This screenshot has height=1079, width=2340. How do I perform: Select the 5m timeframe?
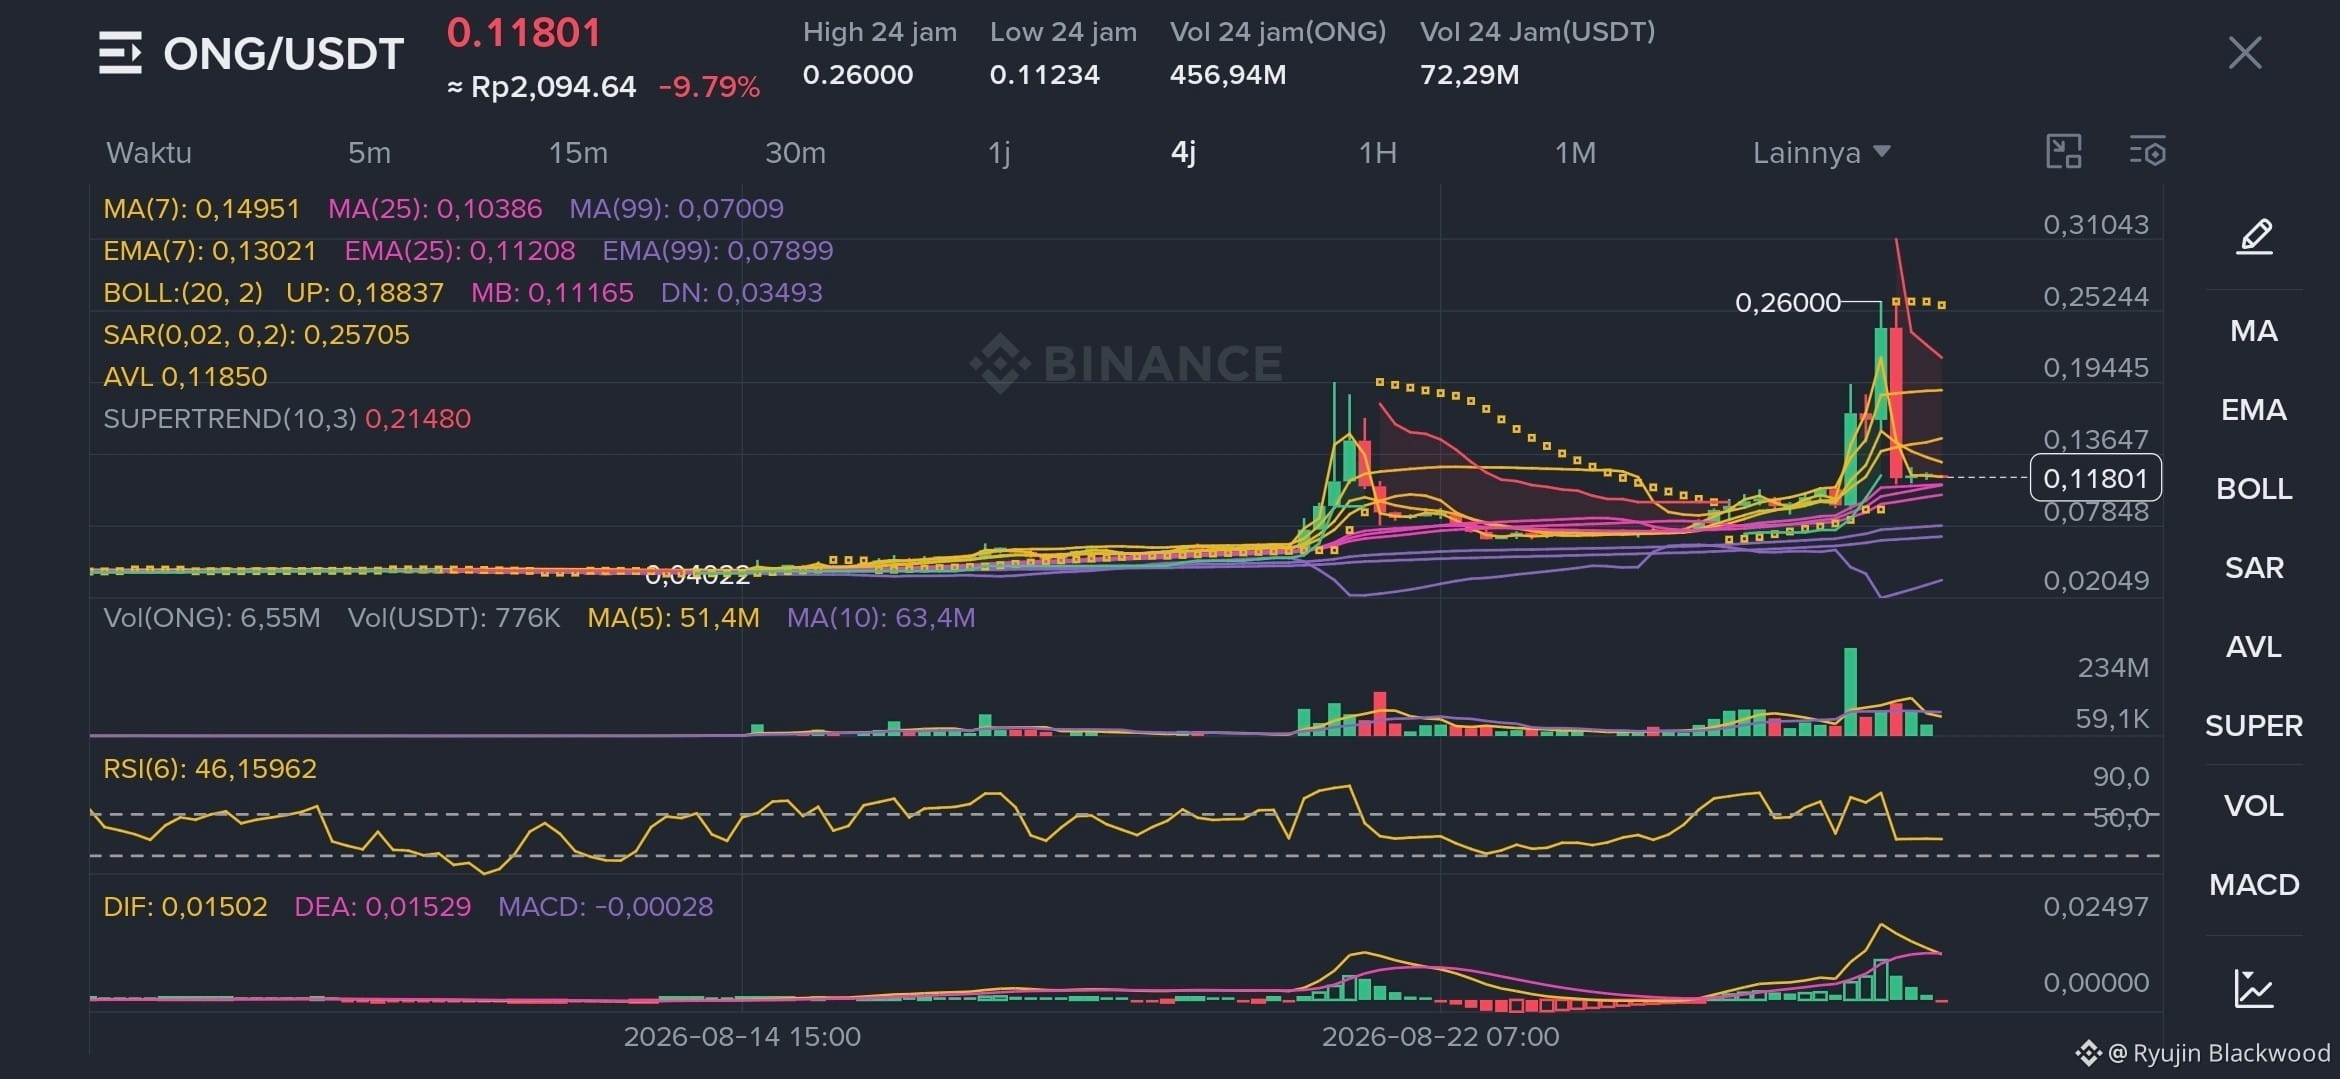click(x=369, y=152)
